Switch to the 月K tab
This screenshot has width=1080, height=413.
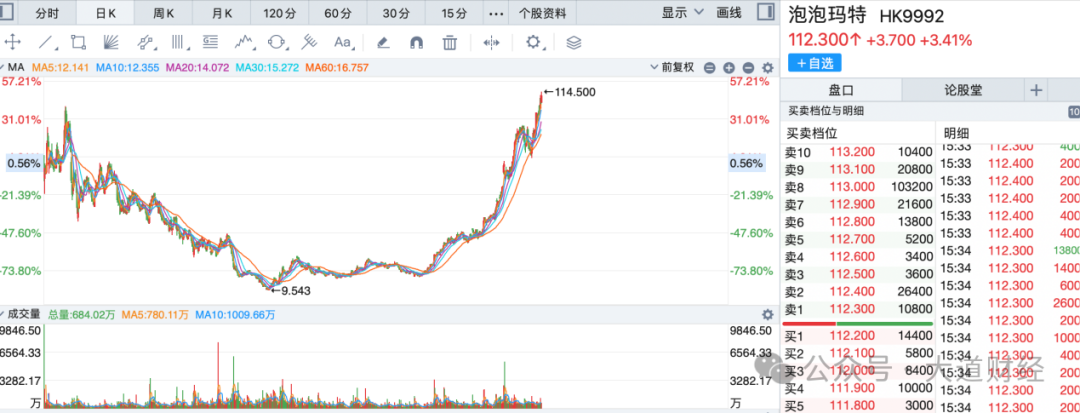[222, 12]
